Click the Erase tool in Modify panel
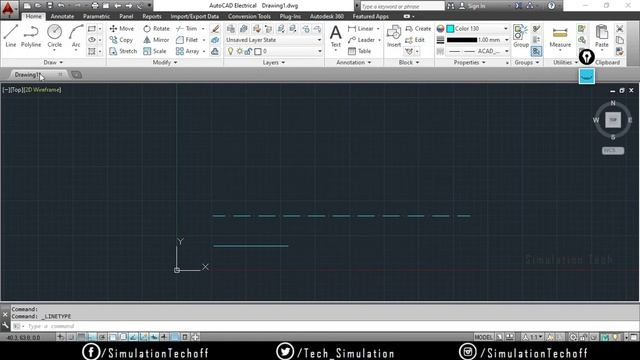Screen dimensions: 640x360 coord(215,29)
